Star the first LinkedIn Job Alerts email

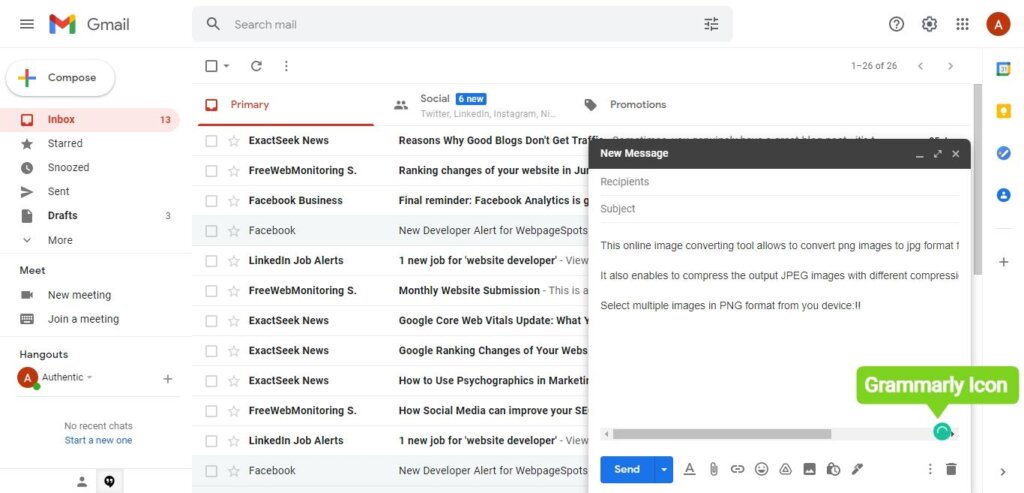coord(234,261)
